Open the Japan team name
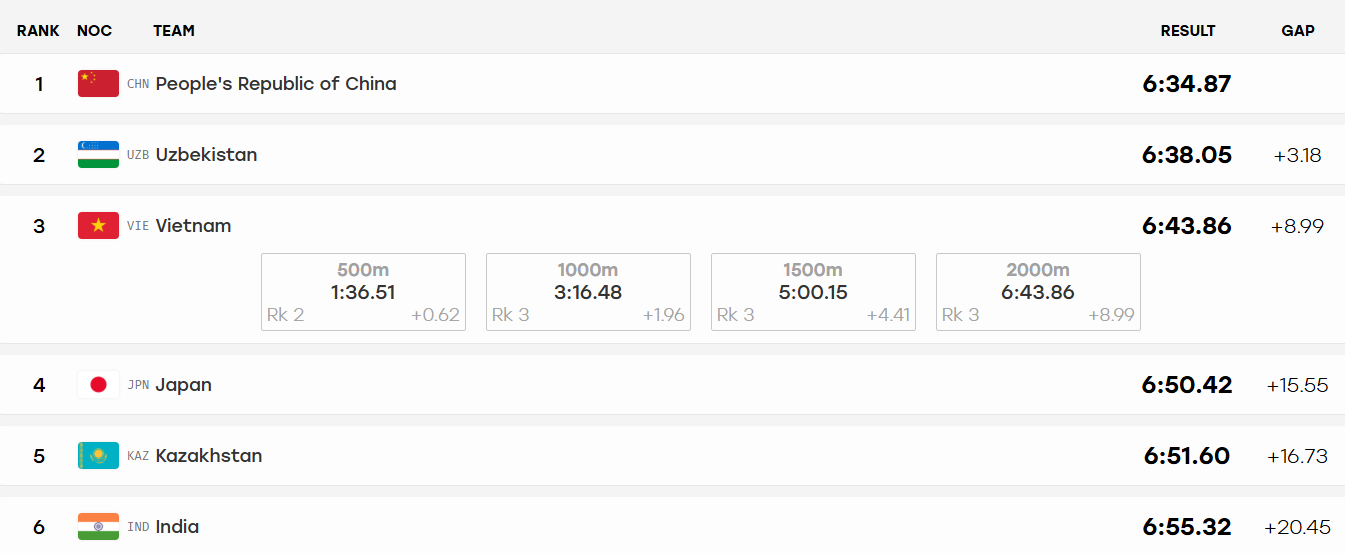Viewport: 1345px width, 553px height. [184, 385]
